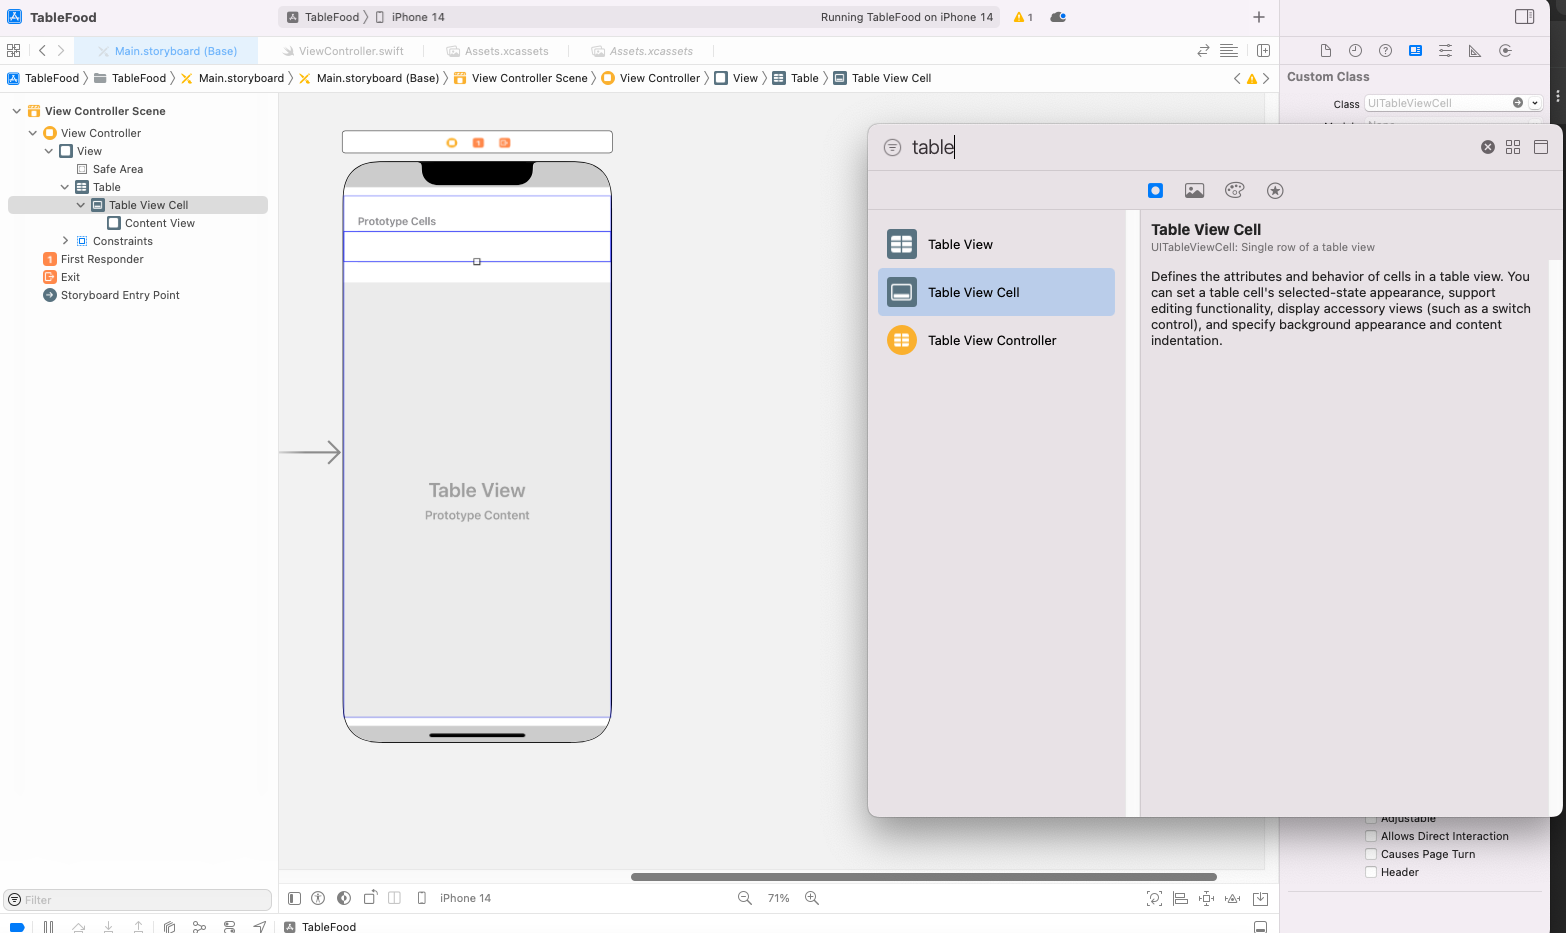
Task: Click the Update Frames icon
Action: [1154, 898]
